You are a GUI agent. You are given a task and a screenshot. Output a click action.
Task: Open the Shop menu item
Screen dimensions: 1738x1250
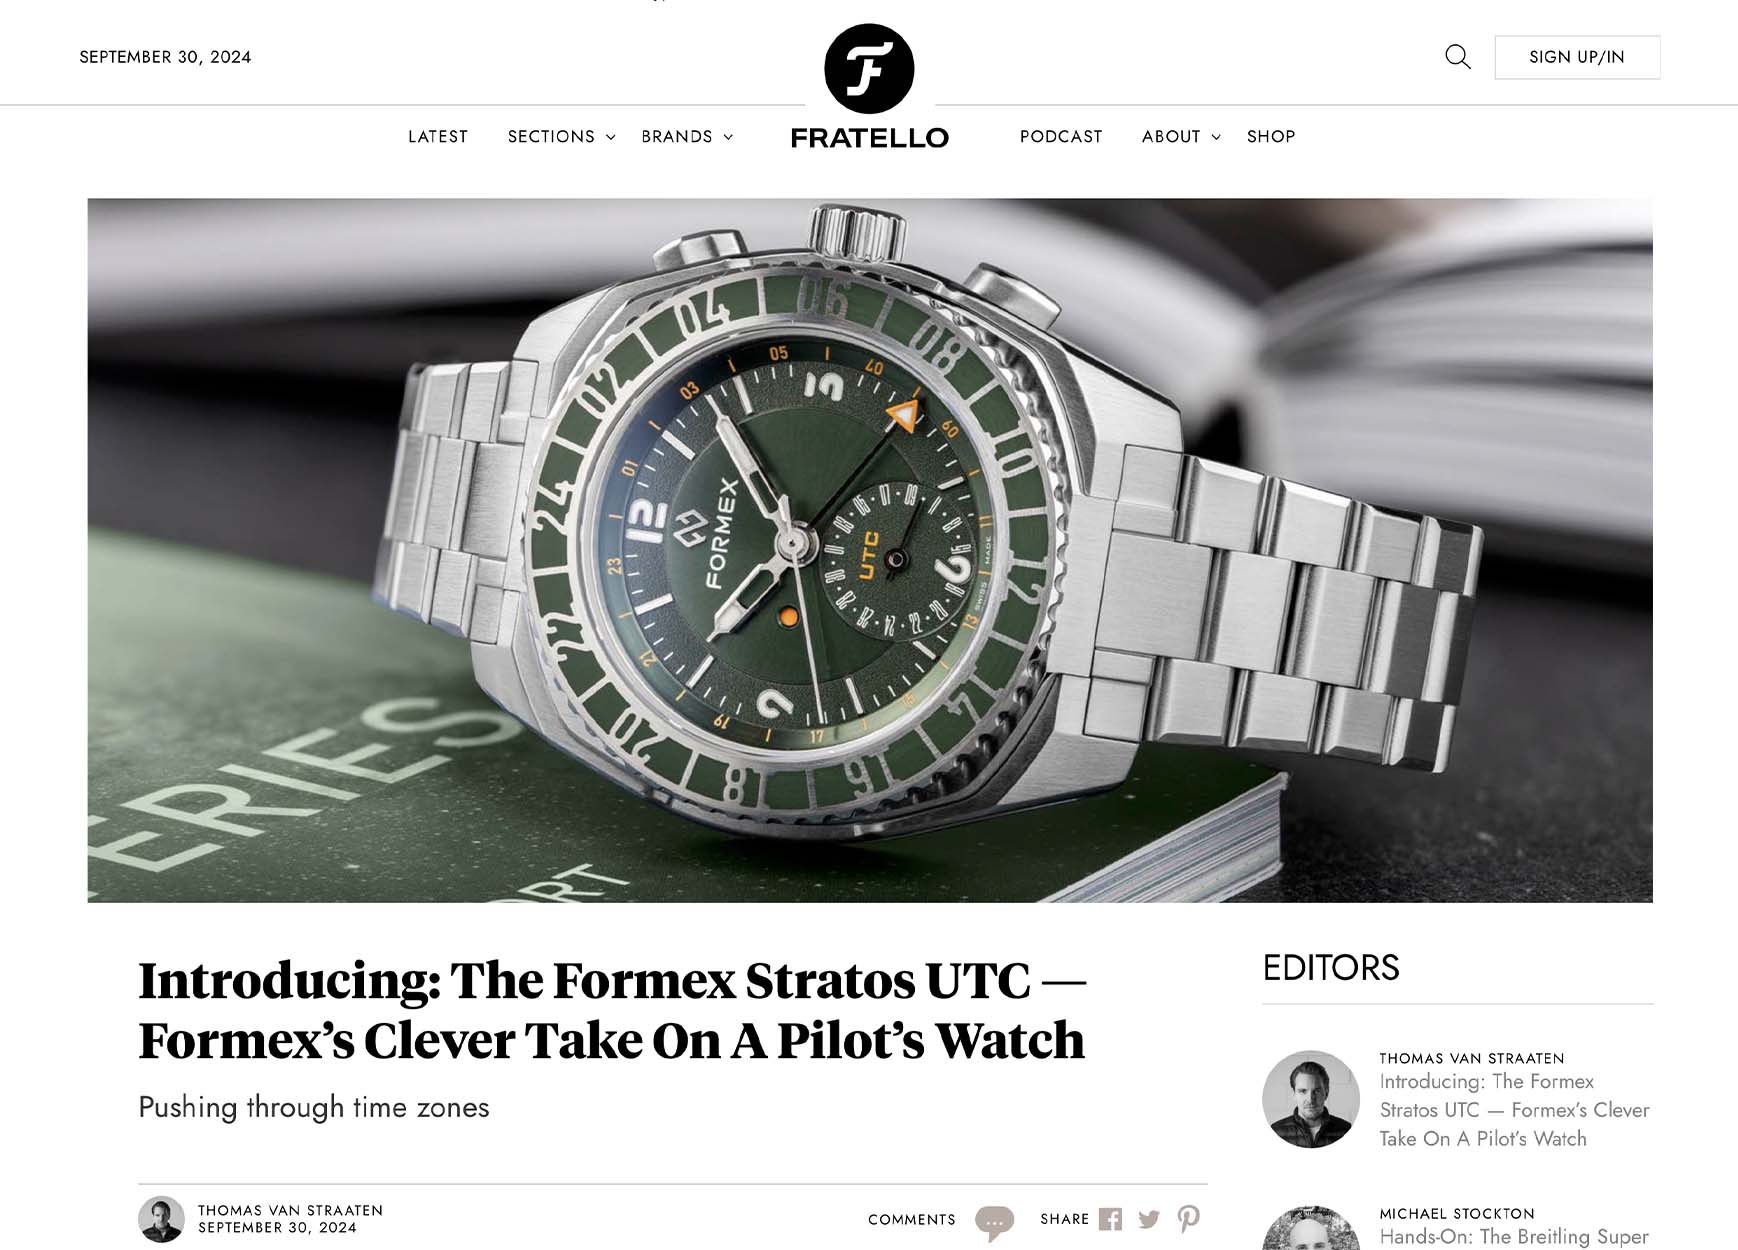[1271, 136]
